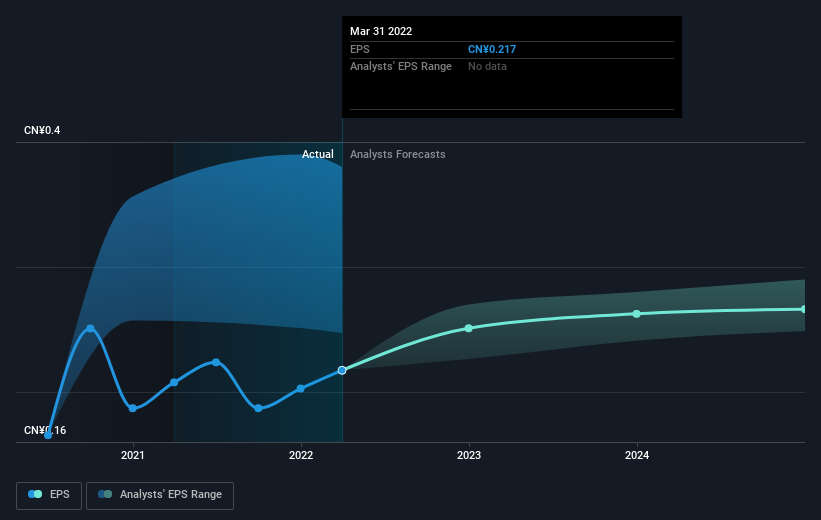Click the 2023 x-axis label
The width and height of the screenshot is (821, 520).
pyautogui.click(x=469, y=455)
